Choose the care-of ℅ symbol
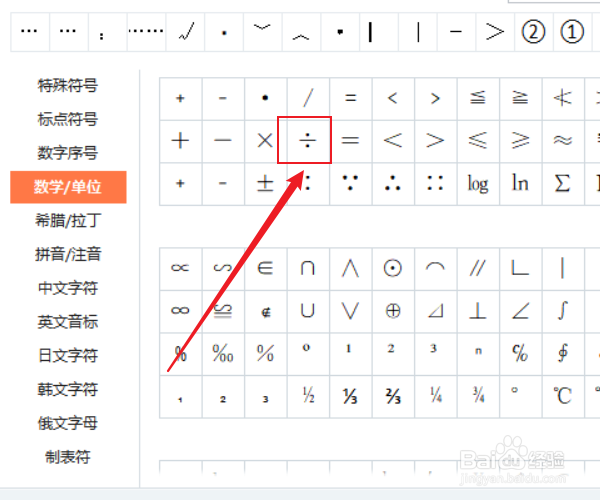Screen dimensions: 600x500 point(520,353)
